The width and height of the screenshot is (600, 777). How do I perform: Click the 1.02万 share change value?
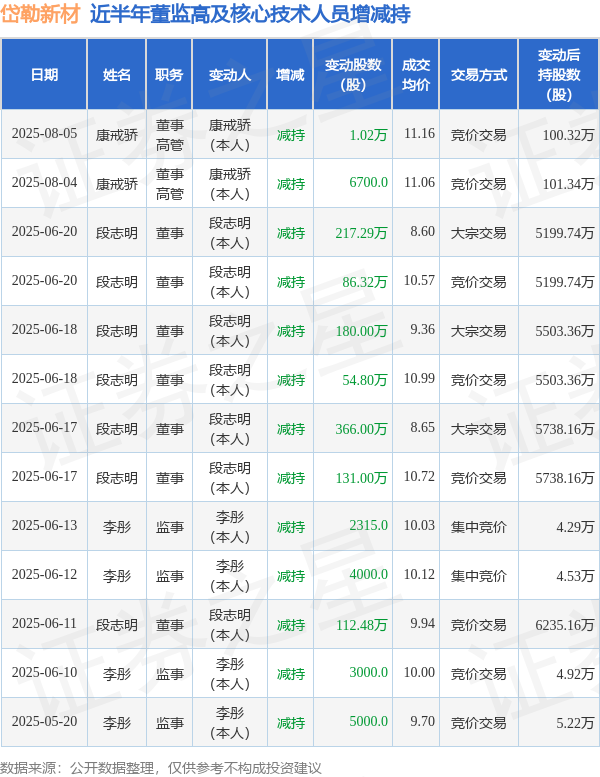click(x=368, y=135)
